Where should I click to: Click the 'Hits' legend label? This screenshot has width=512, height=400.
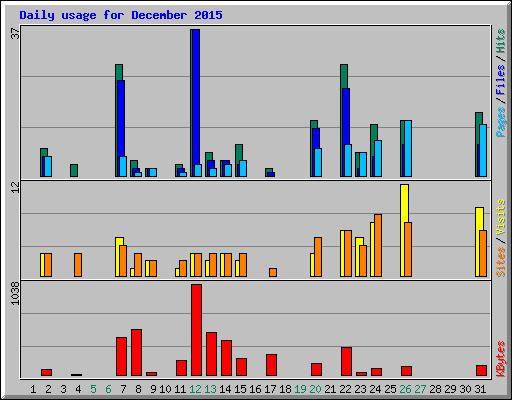pos(500,41)
